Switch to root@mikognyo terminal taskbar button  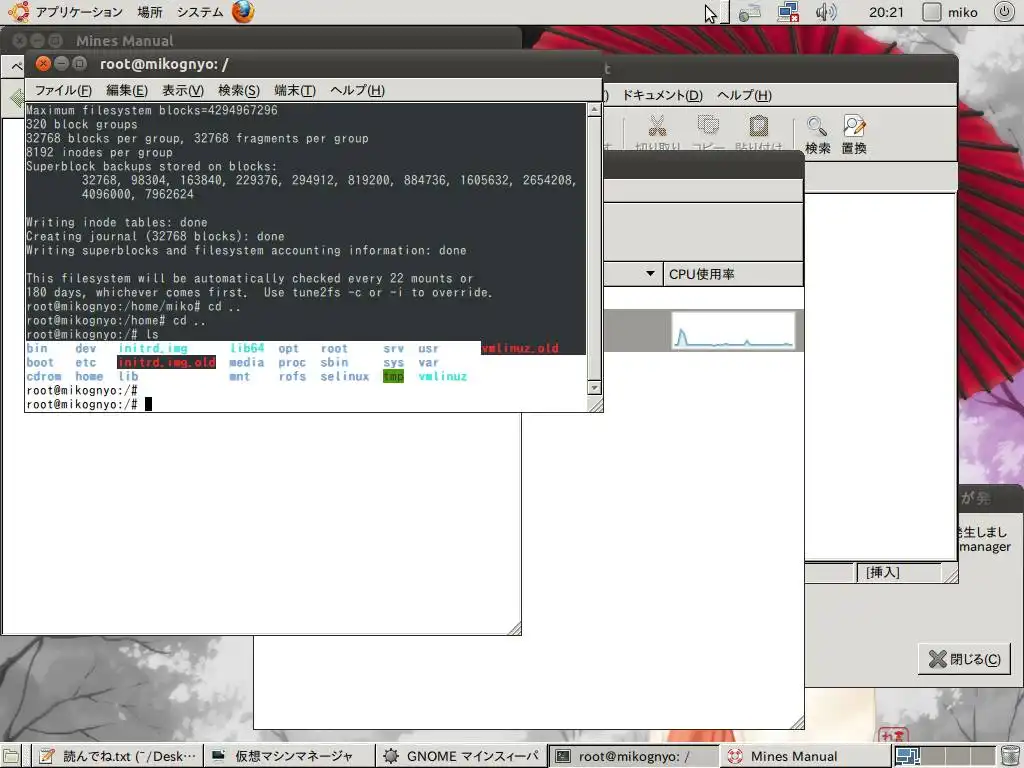[633, 756]
